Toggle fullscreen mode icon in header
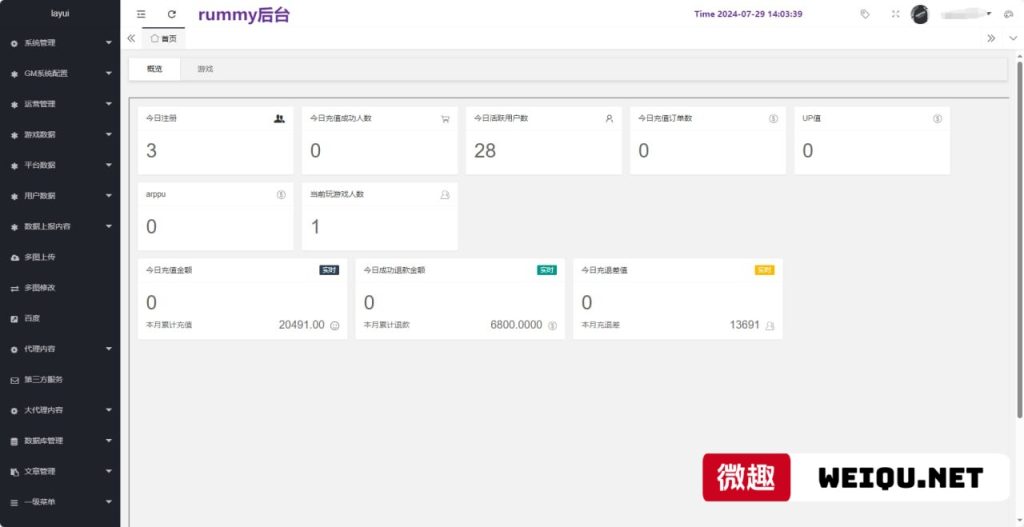The height and width of the screenshot is (527, 1024). 895,14
